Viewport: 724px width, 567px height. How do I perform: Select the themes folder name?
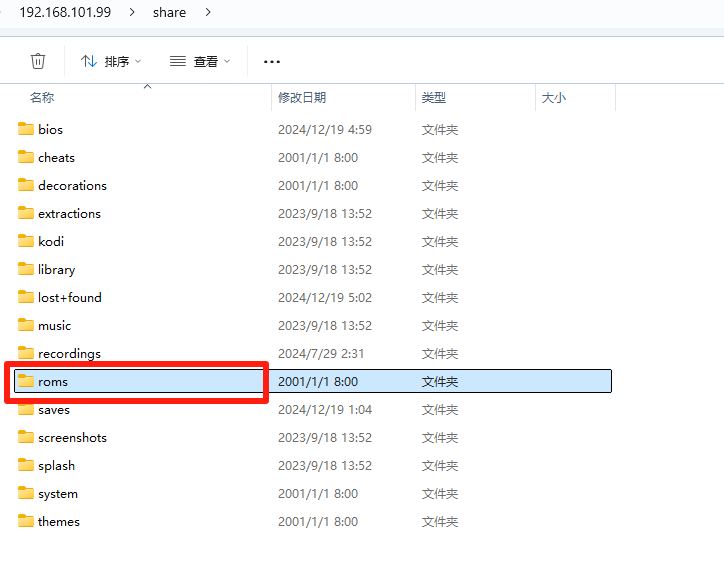[59, 522]
